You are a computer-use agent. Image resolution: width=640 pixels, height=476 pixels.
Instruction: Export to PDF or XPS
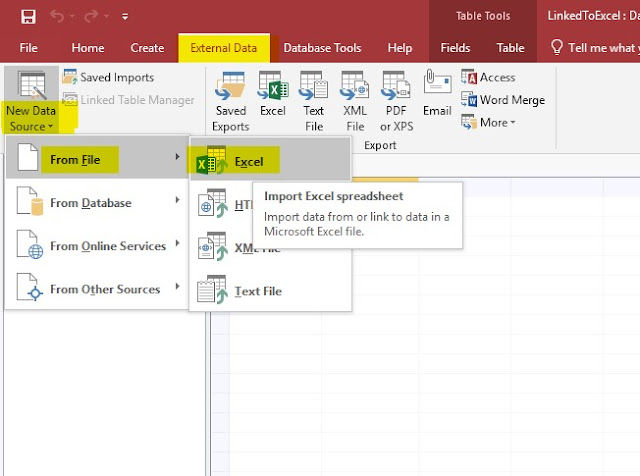(x=396, y=101)
